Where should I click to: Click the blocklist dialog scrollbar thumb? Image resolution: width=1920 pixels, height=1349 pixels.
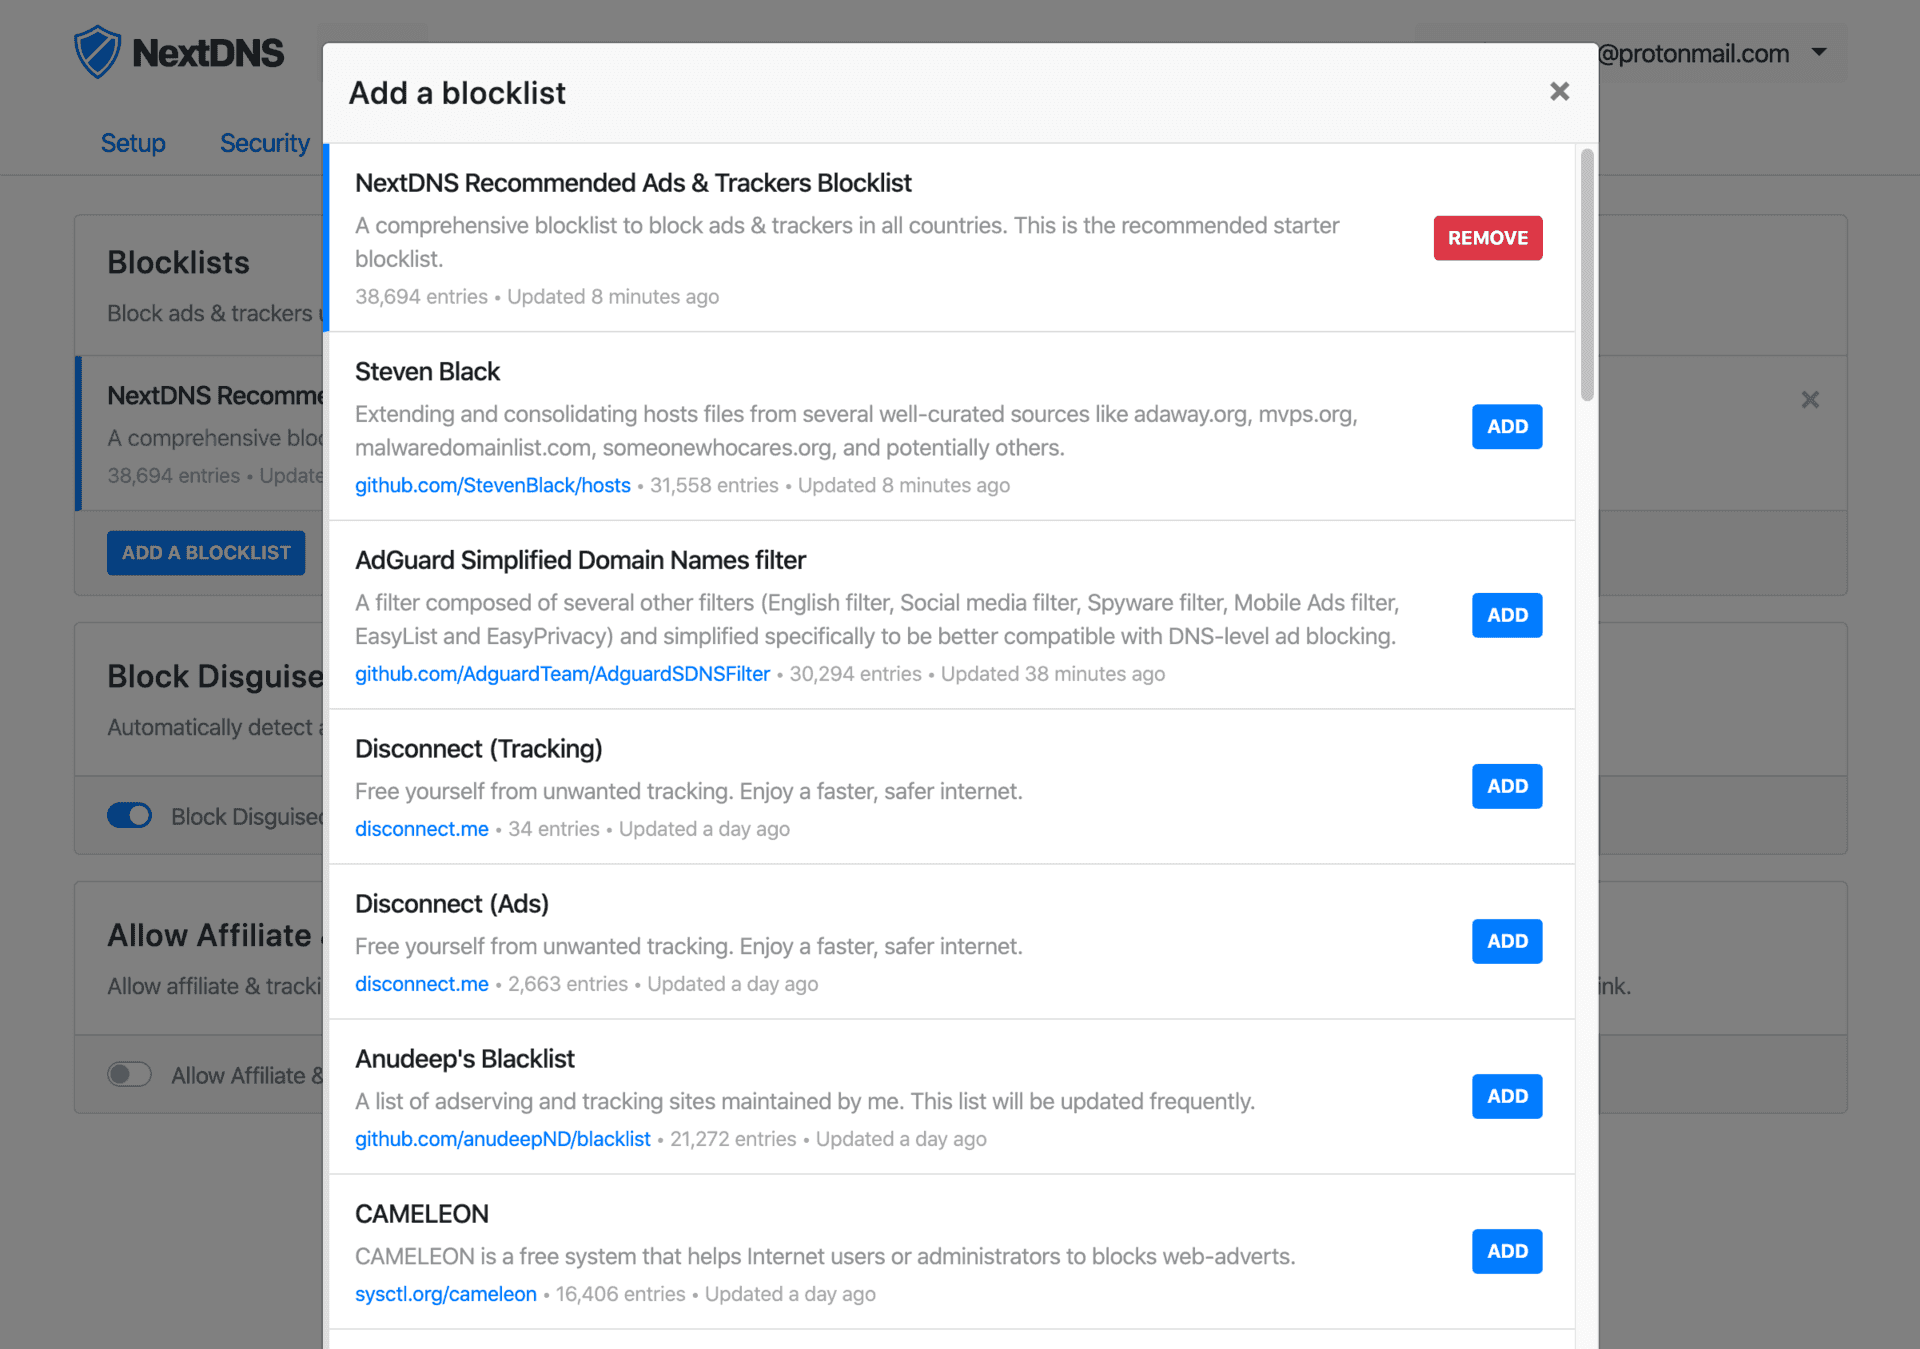pyautogui.click(x=1586, y=275)
